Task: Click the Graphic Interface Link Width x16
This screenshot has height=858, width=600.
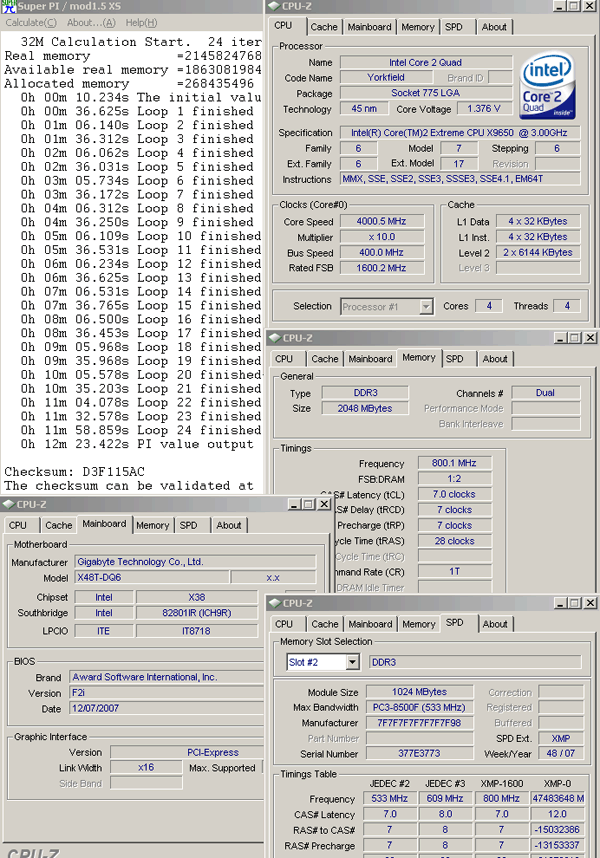Action: 146,767
